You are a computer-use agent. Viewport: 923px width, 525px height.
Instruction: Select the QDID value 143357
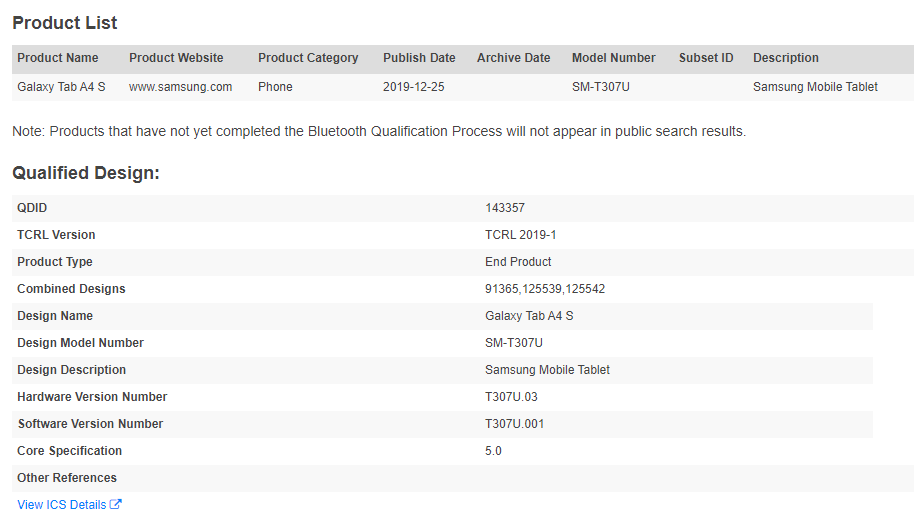[x=505, y=208]
